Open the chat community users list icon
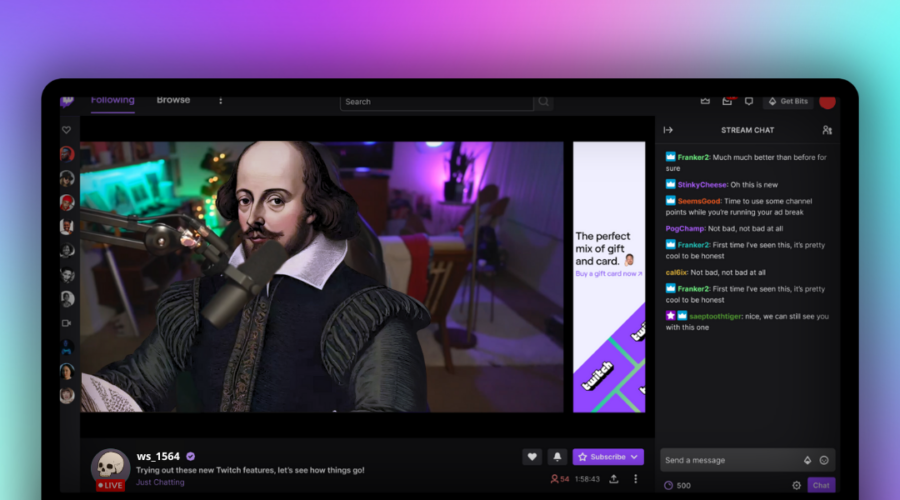 tap(827, 130)
